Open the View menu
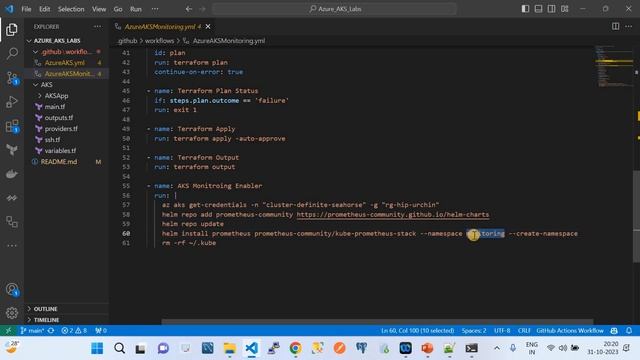This screenshot has width=640, height=360. (x=99, y=9)
